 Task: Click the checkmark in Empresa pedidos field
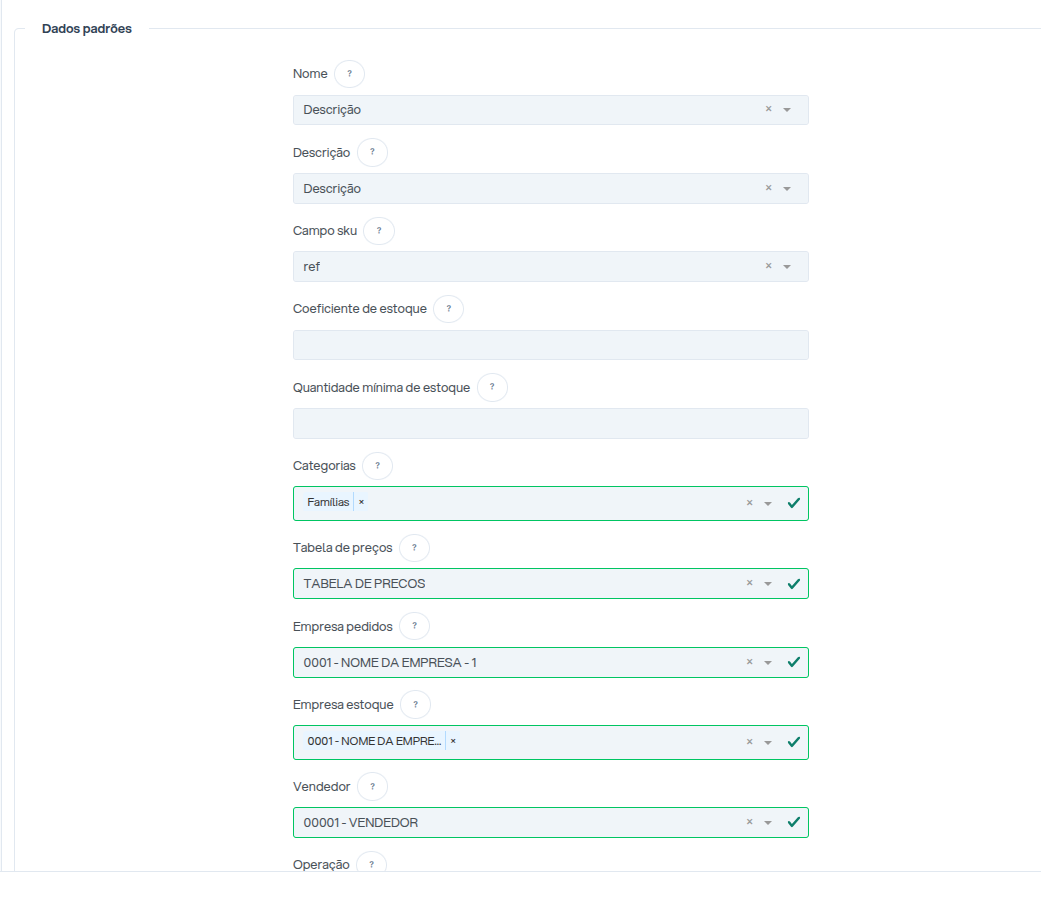point(793,662)
